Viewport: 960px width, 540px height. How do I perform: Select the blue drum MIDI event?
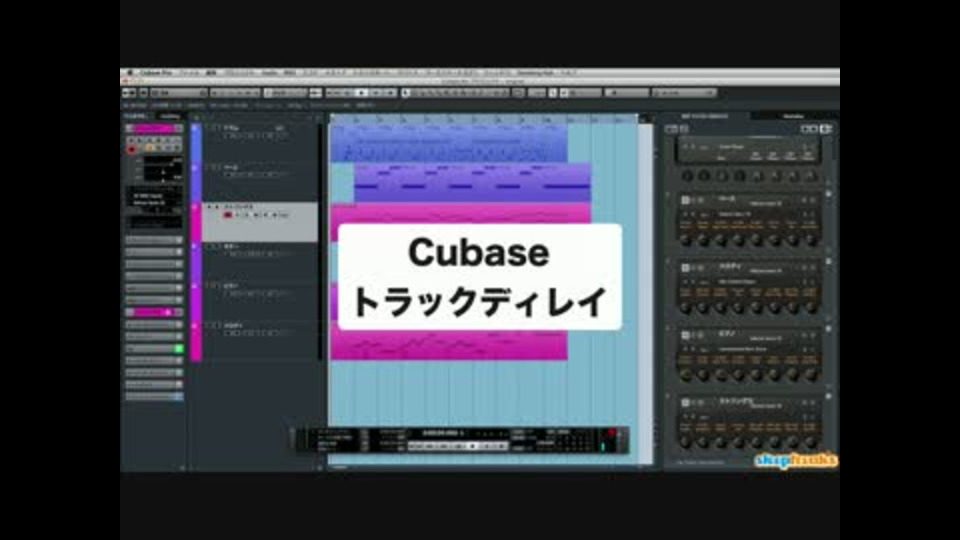tap(449, 143)
